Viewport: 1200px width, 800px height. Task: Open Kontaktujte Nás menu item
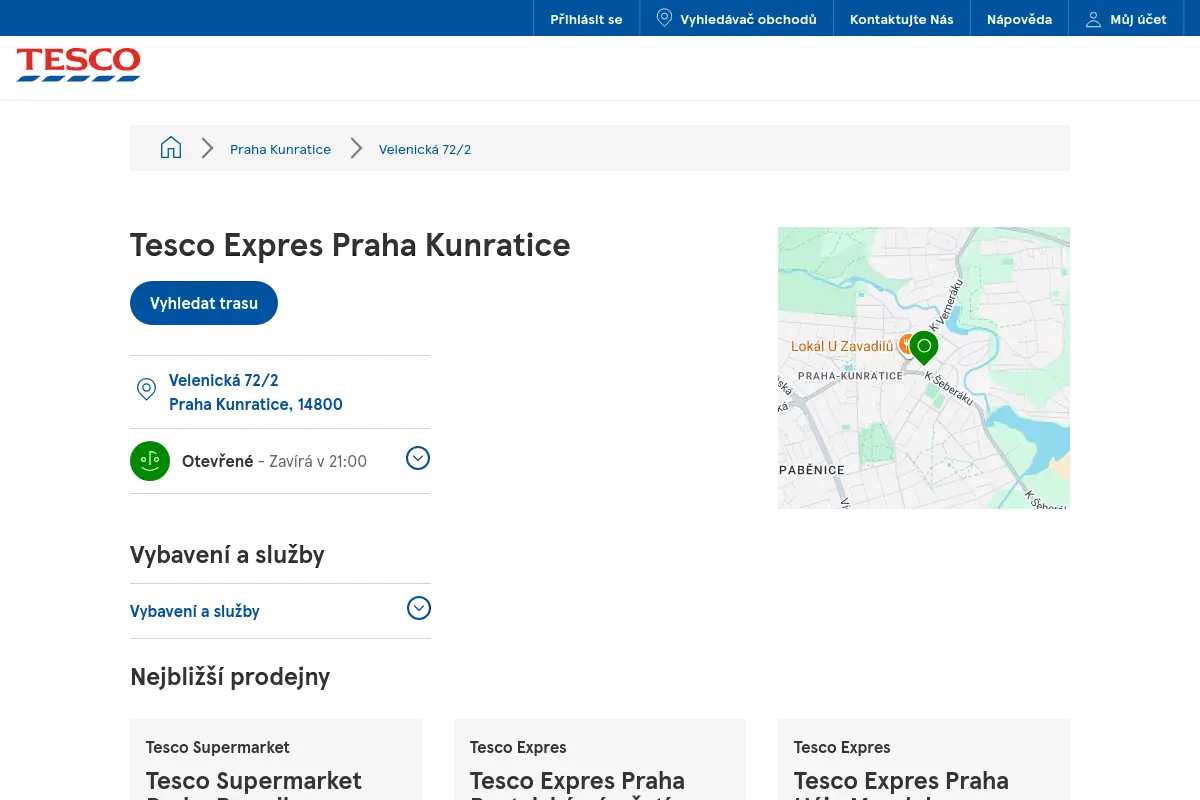point(902,19)
